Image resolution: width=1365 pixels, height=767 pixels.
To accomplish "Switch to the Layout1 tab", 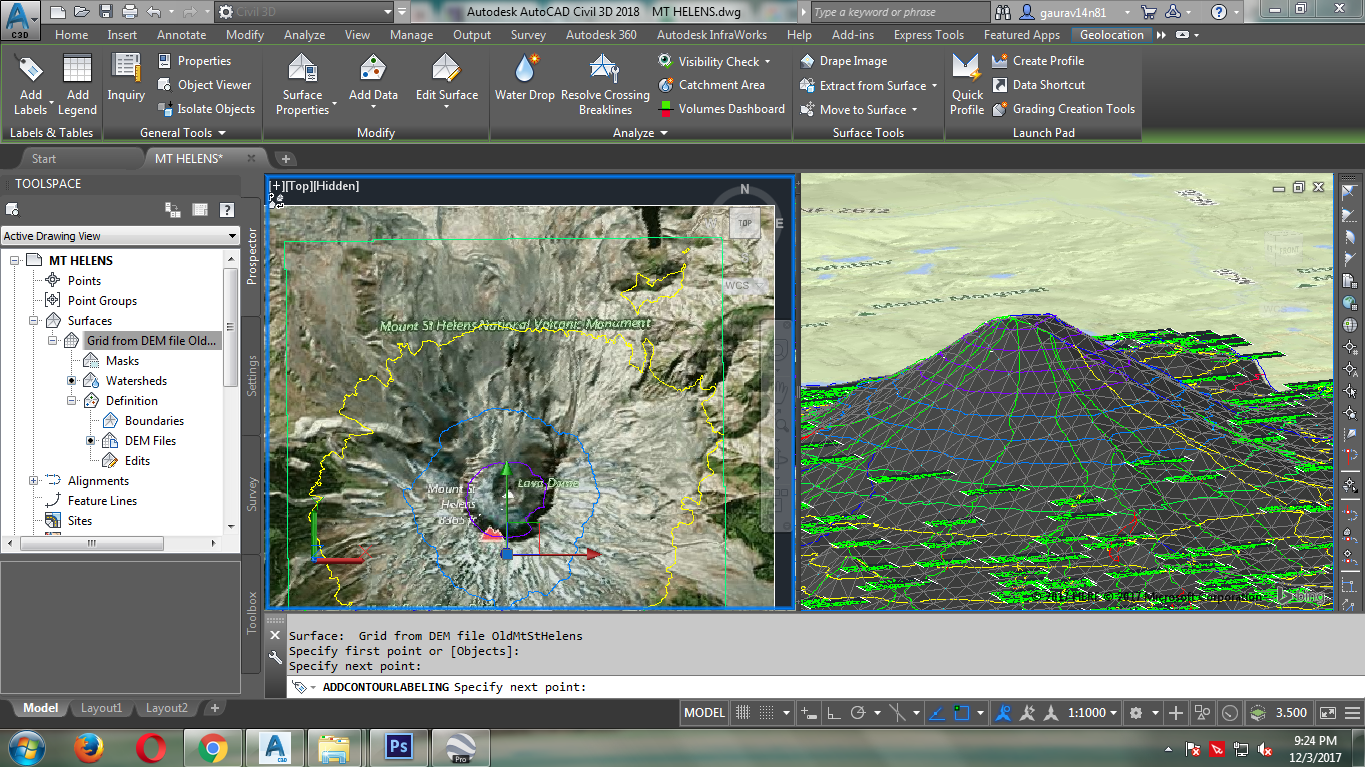I will click(101, 708).
